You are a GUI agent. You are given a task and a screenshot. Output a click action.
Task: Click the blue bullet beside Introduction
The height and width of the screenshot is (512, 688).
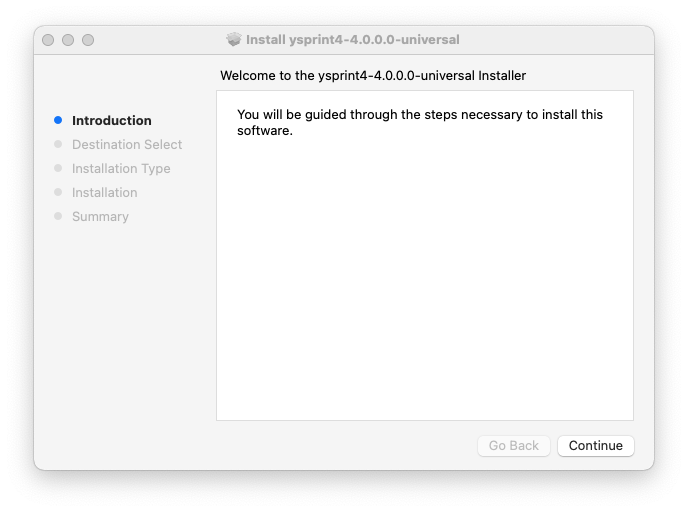coord(58,120)
